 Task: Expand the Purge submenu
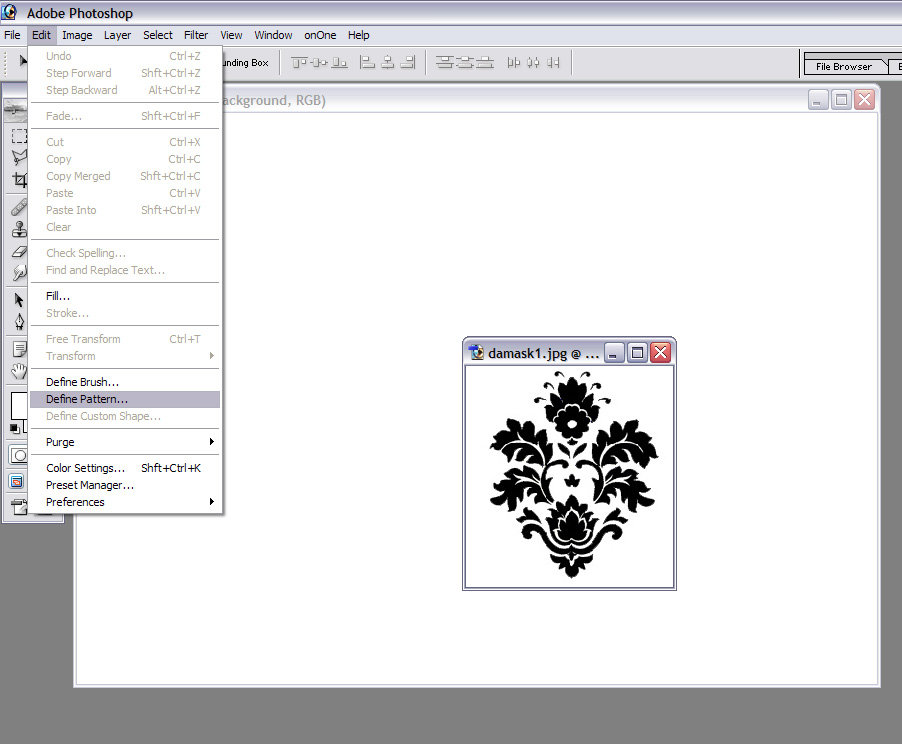tap(125, 442)
